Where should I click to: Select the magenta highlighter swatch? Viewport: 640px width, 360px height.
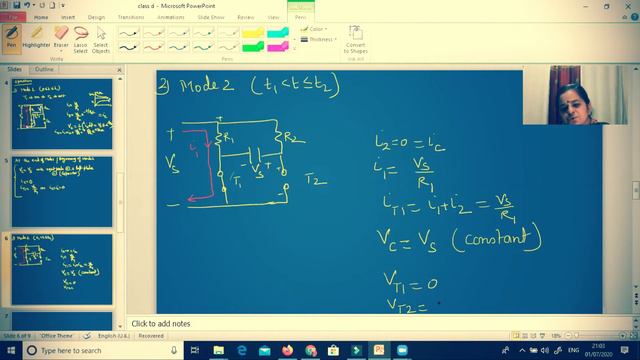[x=278, y=47]
